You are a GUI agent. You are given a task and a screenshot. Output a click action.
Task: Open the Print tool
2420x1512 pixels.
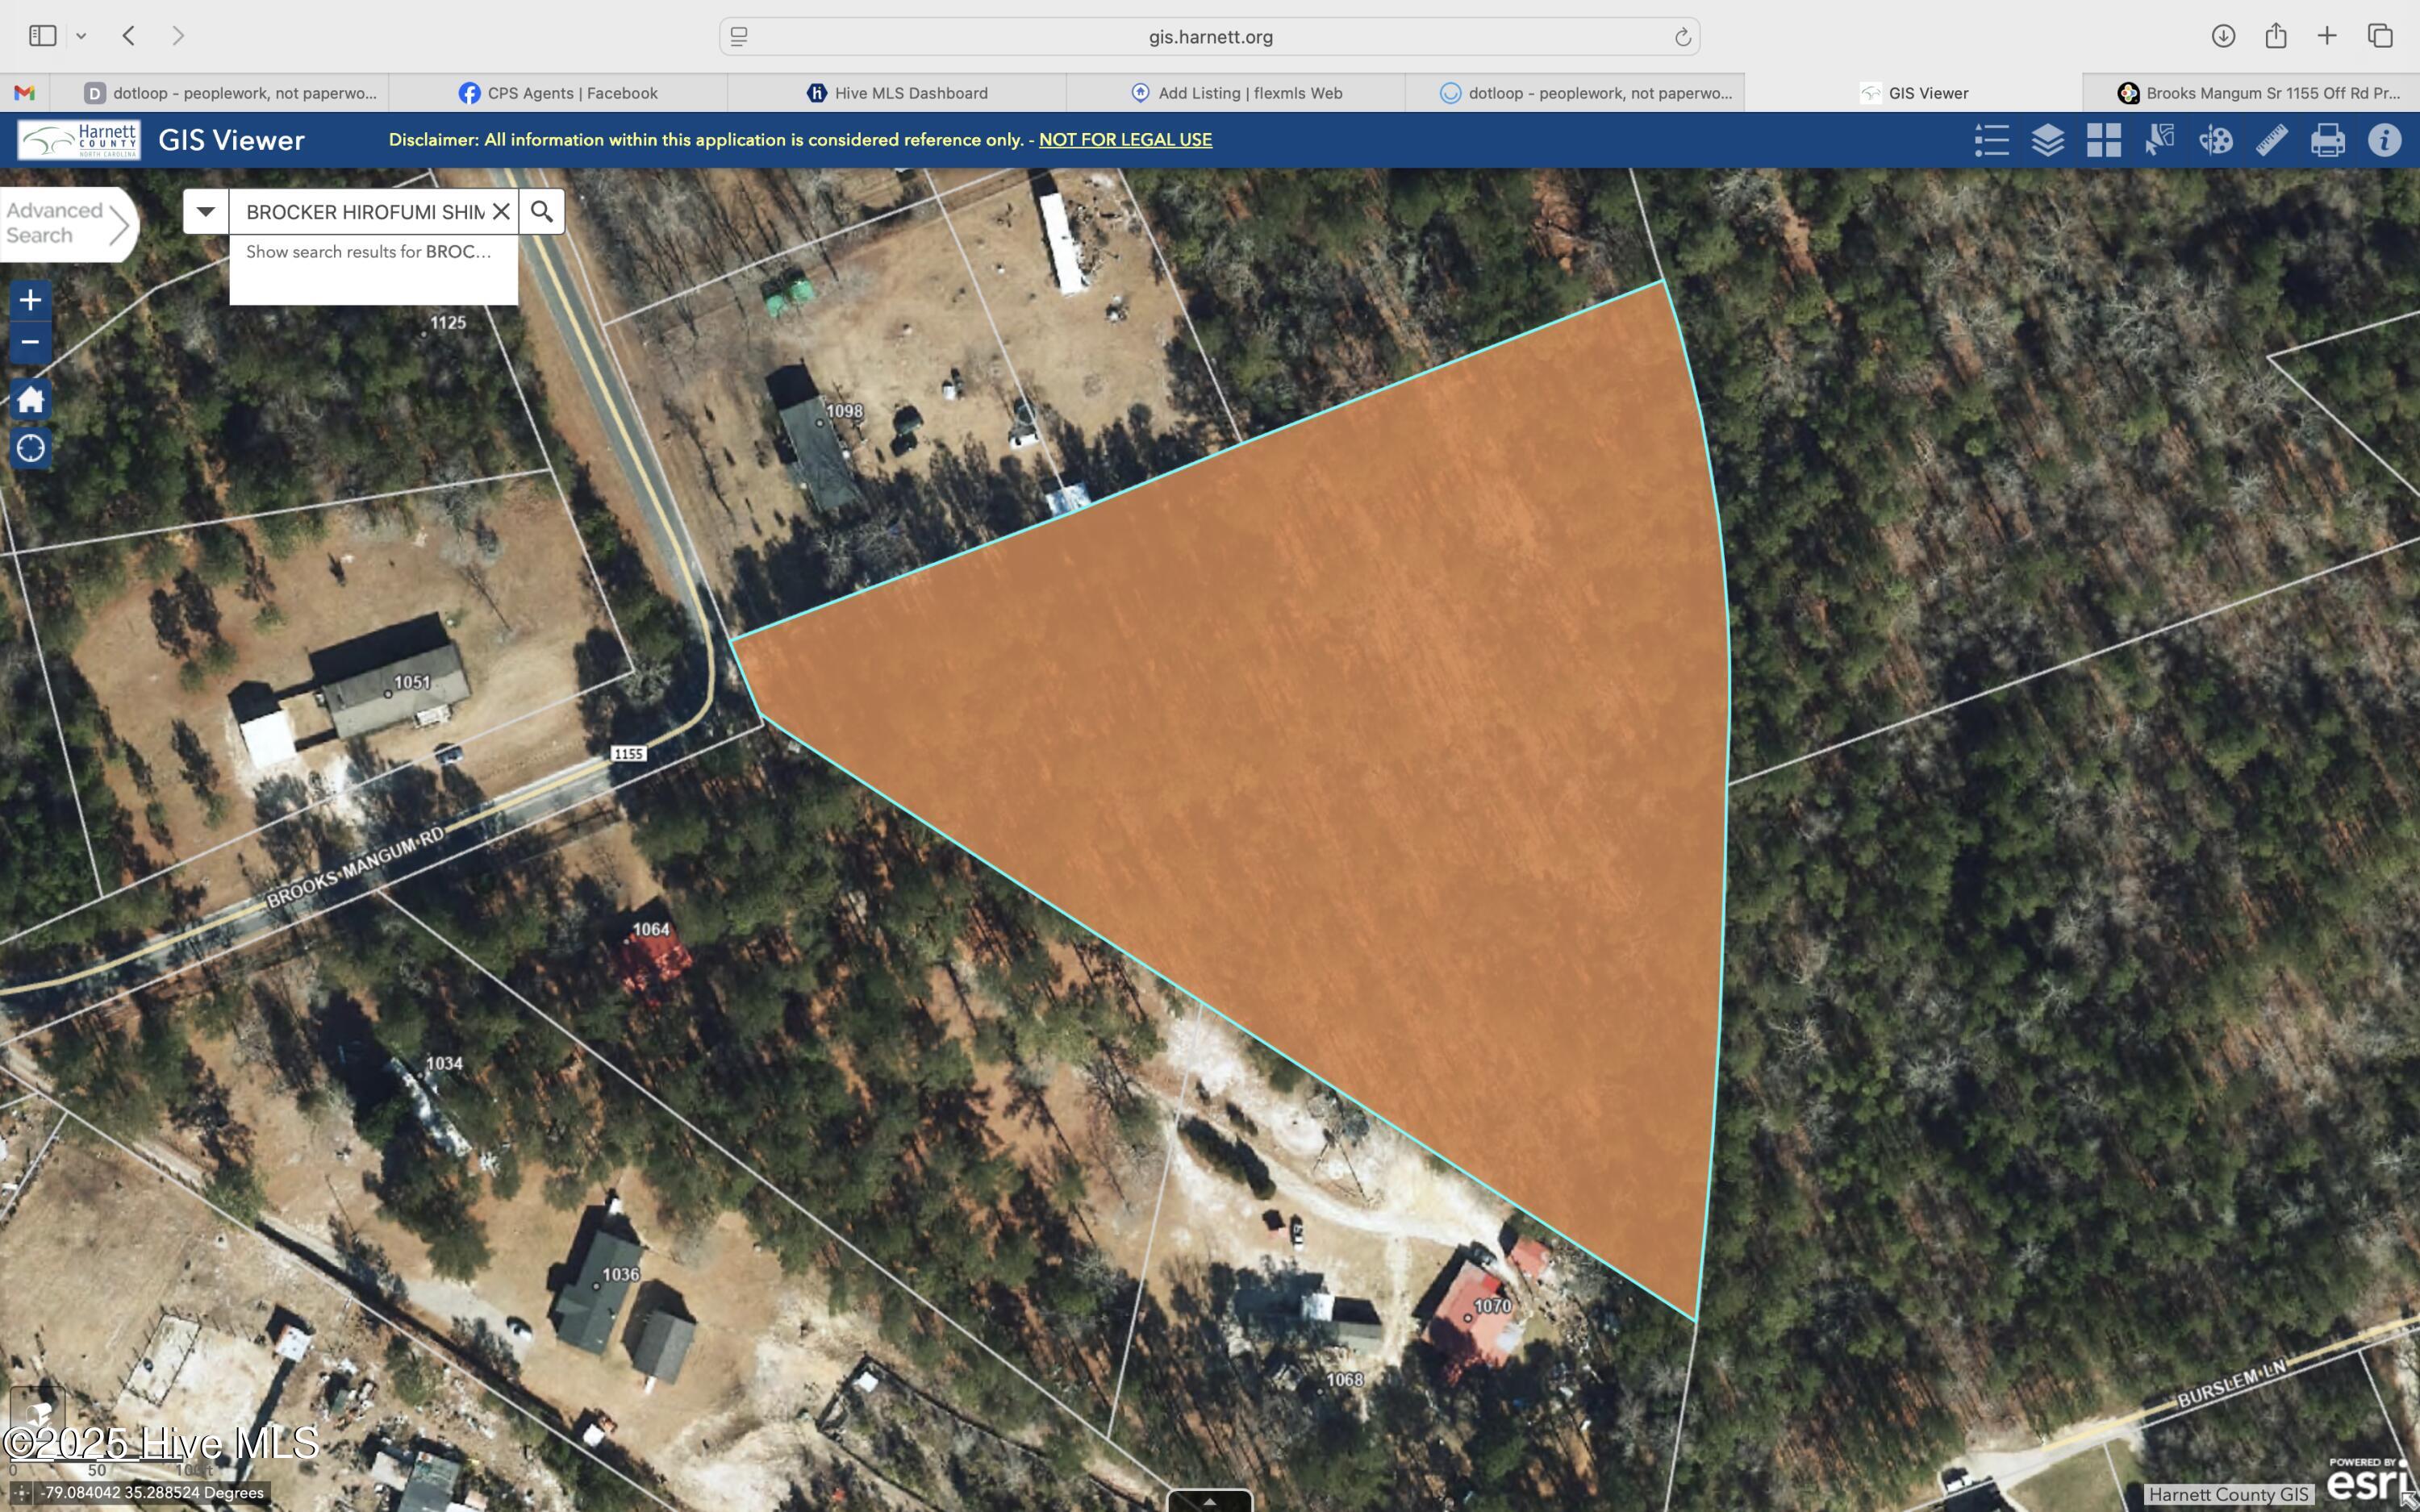2328,140
